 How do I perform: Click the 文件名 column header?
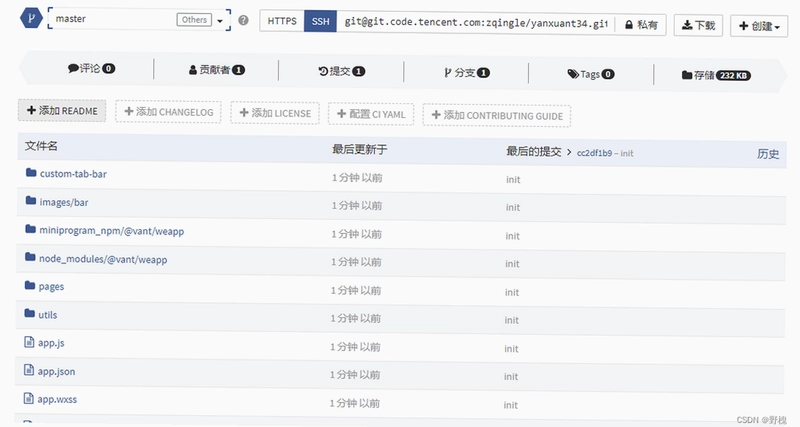click(x=41, y=146)
